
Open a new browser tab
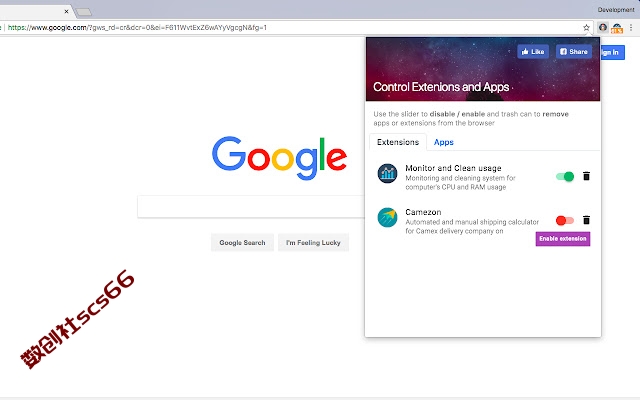tap(84, 12)
